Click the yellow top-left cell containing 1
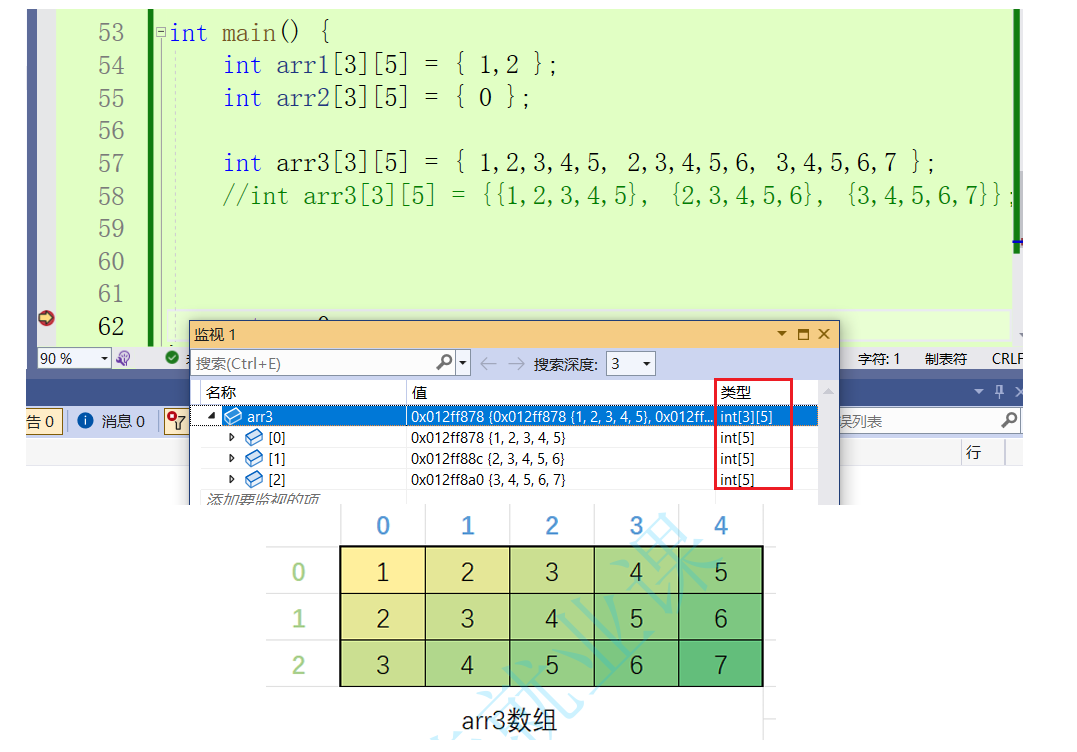 point(383,571)
